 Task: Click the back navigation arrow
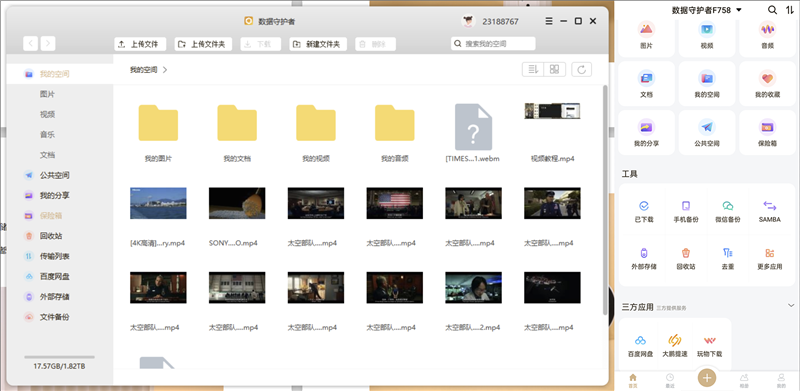(x=31, y=44)
